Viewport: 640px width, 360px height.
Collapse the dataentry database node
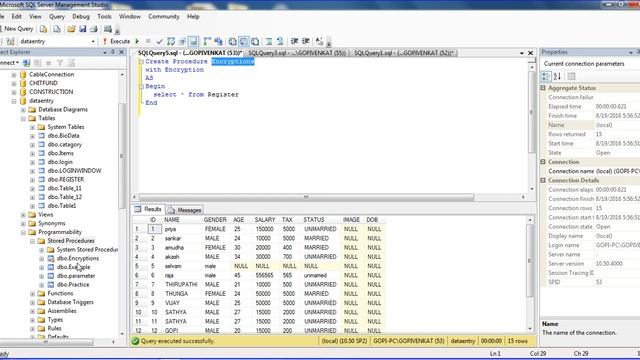pyautogui.click(x=14, y=101)
